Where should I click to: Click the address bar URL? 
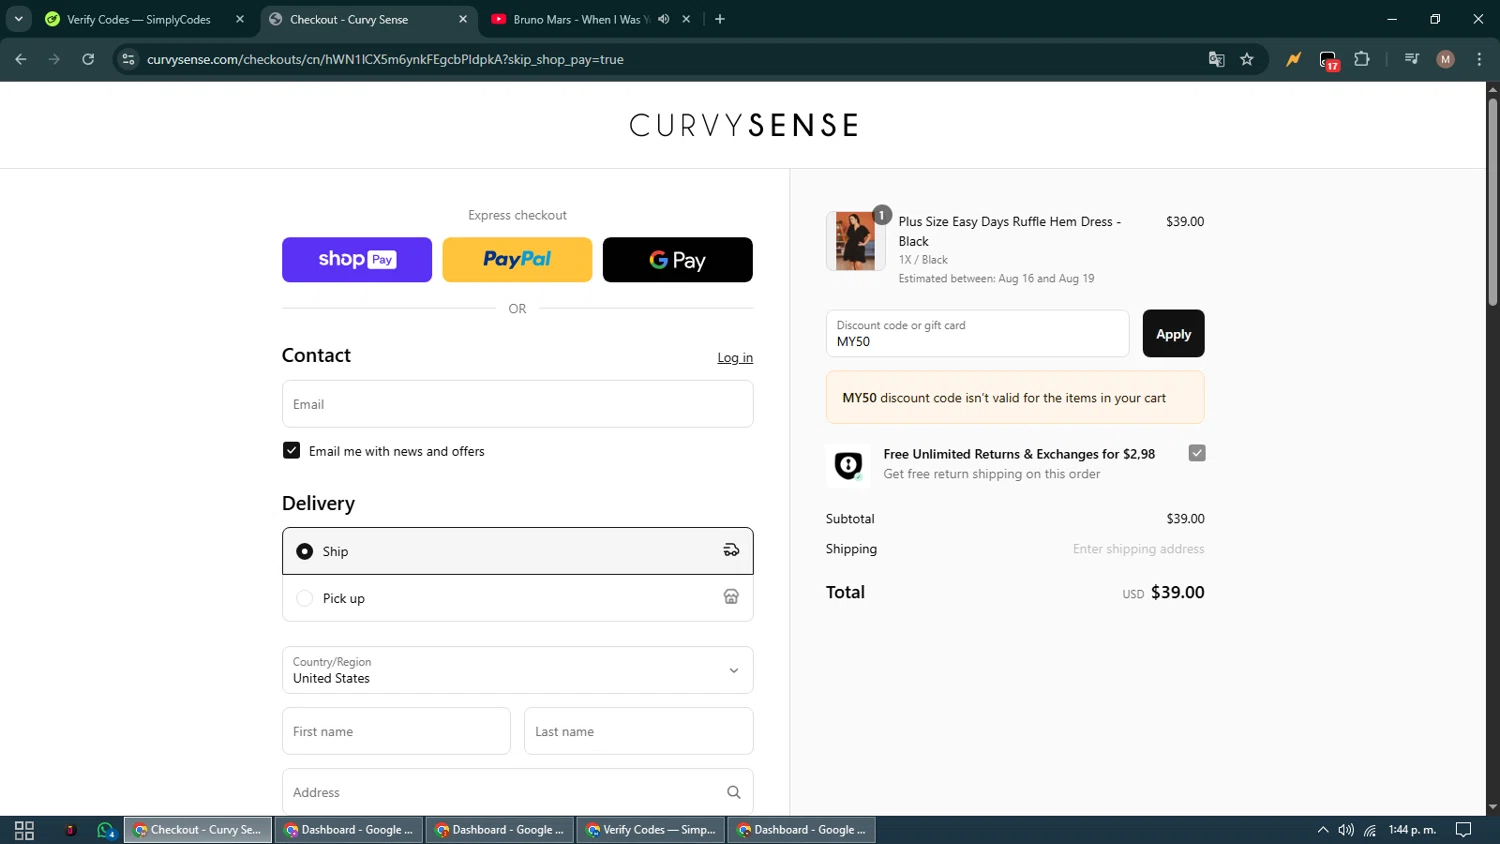click(x=385, y=59)
